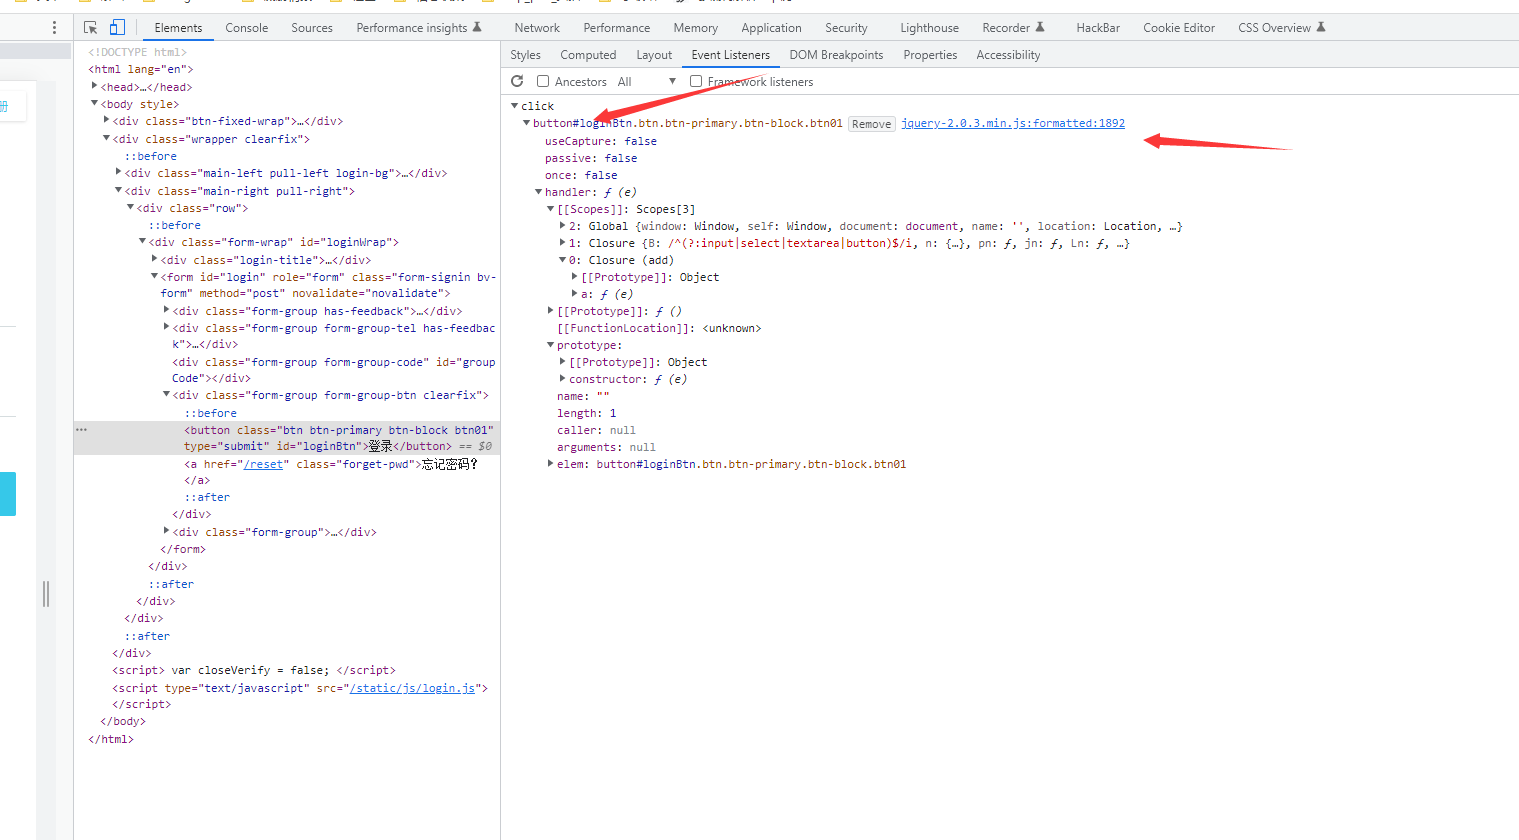Select the Event Listeners sub-tab

[x=731, y=55]
